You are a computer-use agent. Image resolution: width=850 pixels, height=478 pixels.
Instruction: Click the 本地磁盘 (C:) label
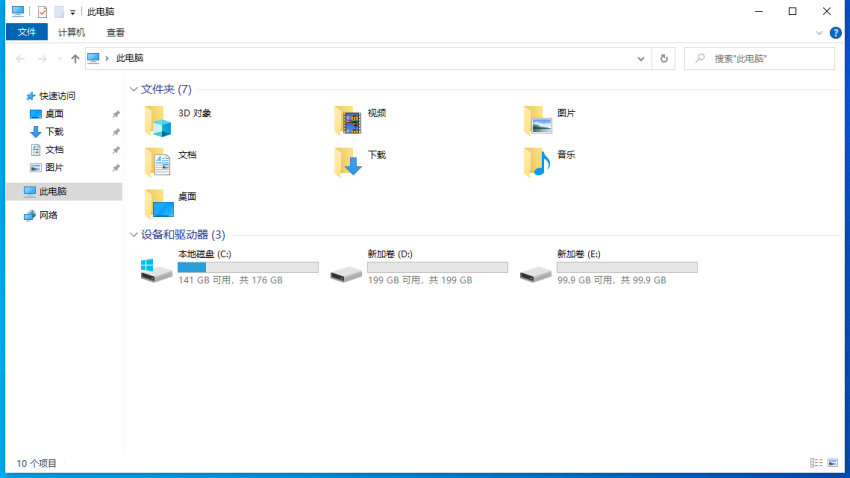click(x=205, y=254)
